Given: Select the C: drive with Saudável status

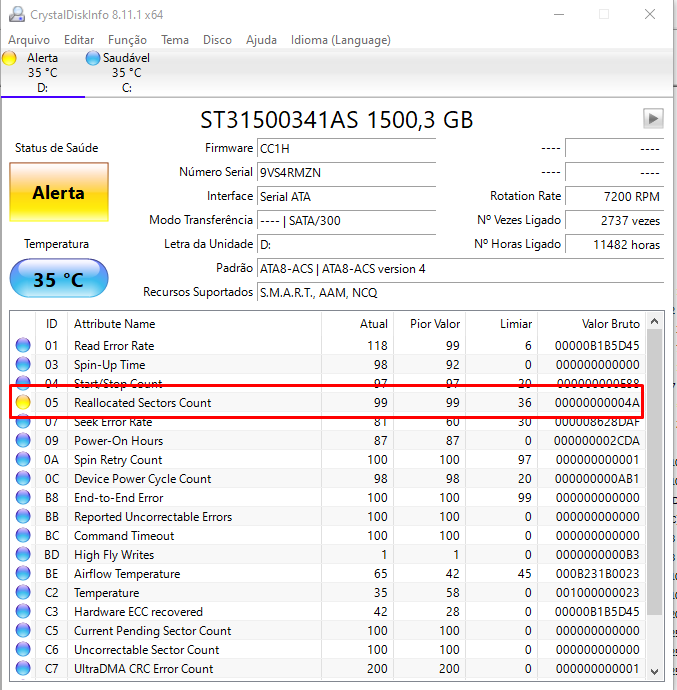Looking at the screenshot, I should tap(127, 73).
